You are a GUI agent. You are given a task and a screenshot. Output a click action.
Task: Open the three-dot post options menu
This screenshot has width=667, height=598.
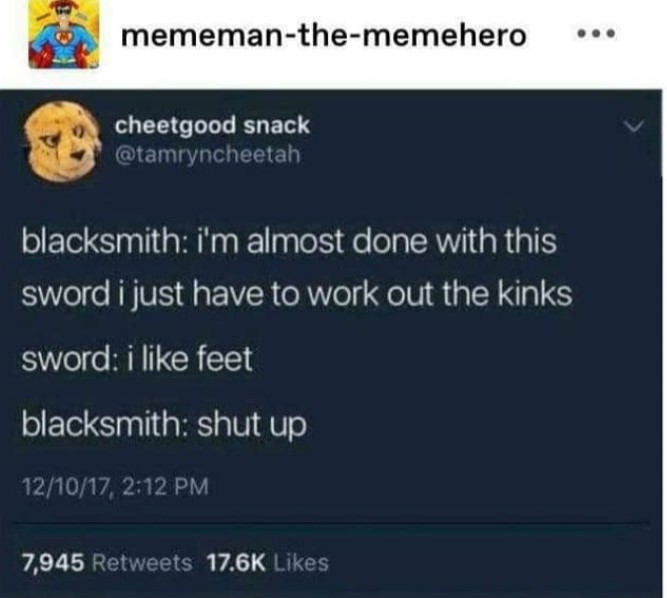pyautogui.click(x=596, y=33)
